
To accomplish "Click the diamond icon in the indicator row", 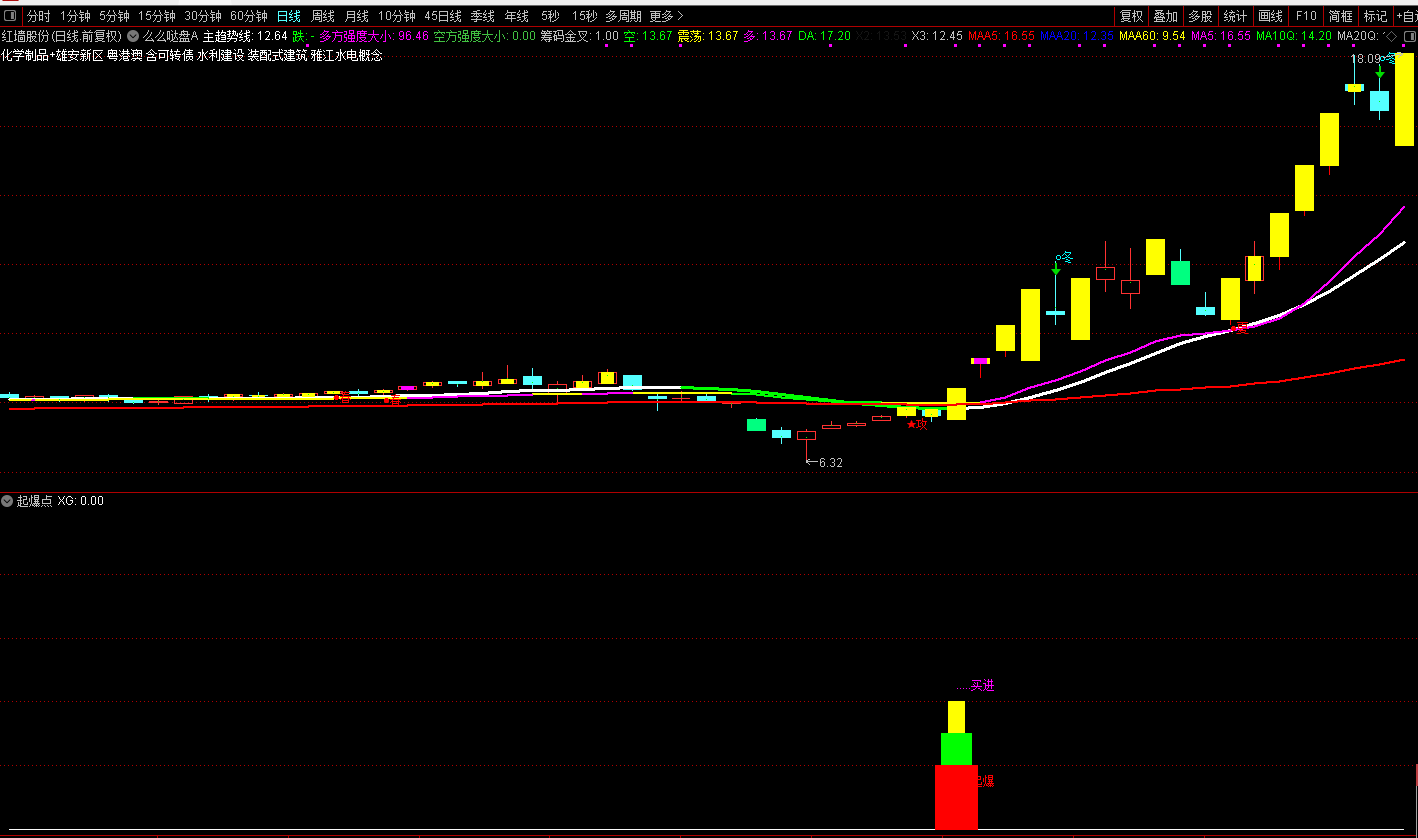I will click(x=1391, y=36).
